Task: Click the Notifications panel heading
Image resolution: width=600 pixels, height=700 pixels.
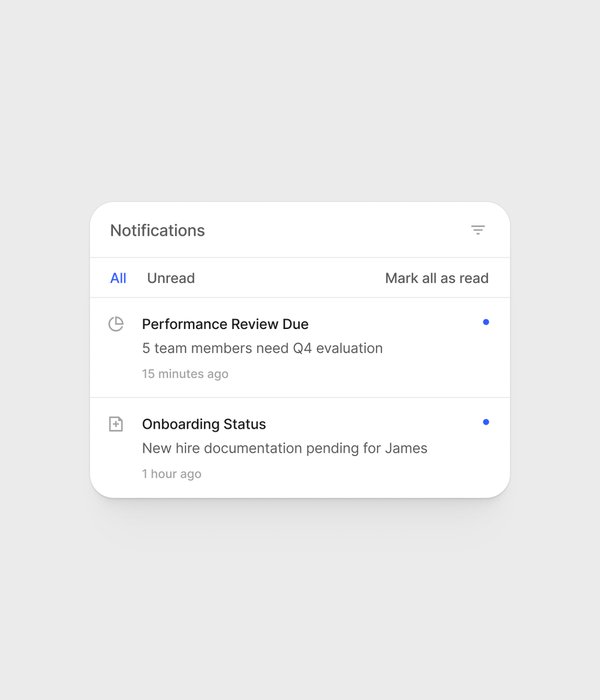Action: coord(157,230)
